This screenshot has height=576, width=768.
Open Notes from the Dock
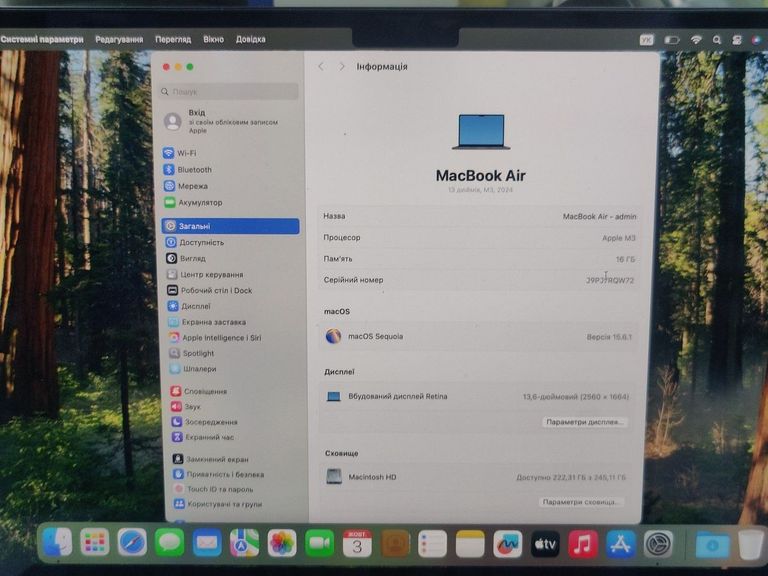pos(470,544)
